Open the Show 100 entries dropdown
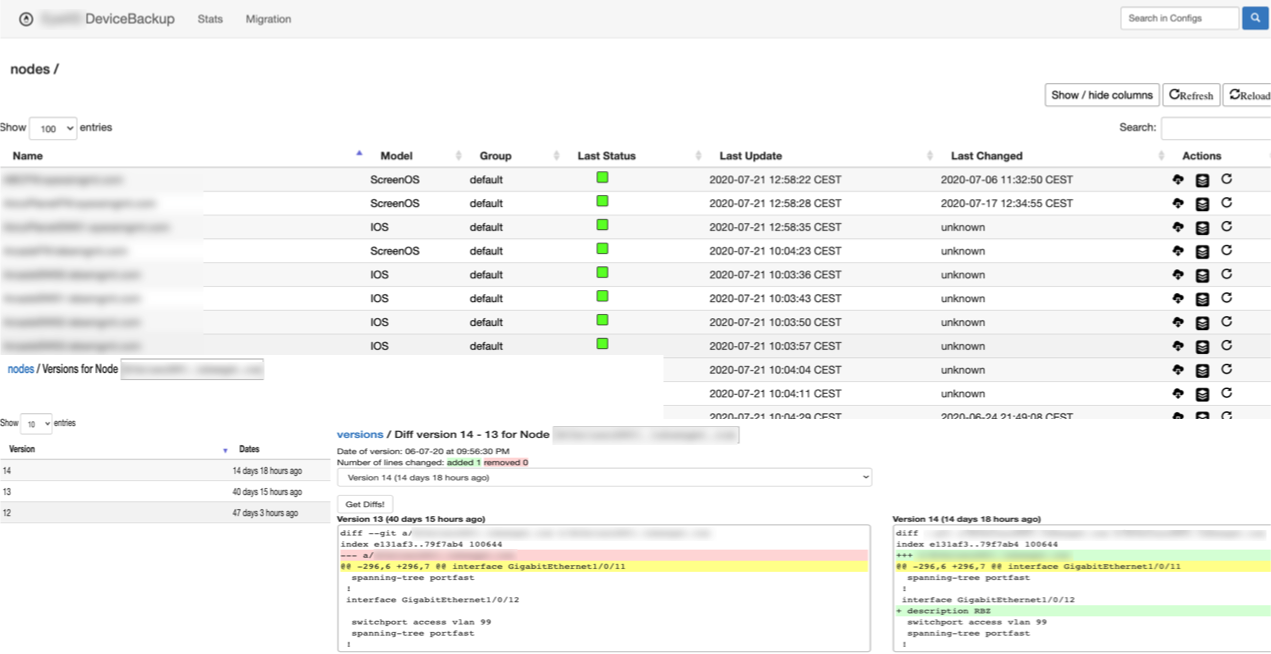 [53, 129]
